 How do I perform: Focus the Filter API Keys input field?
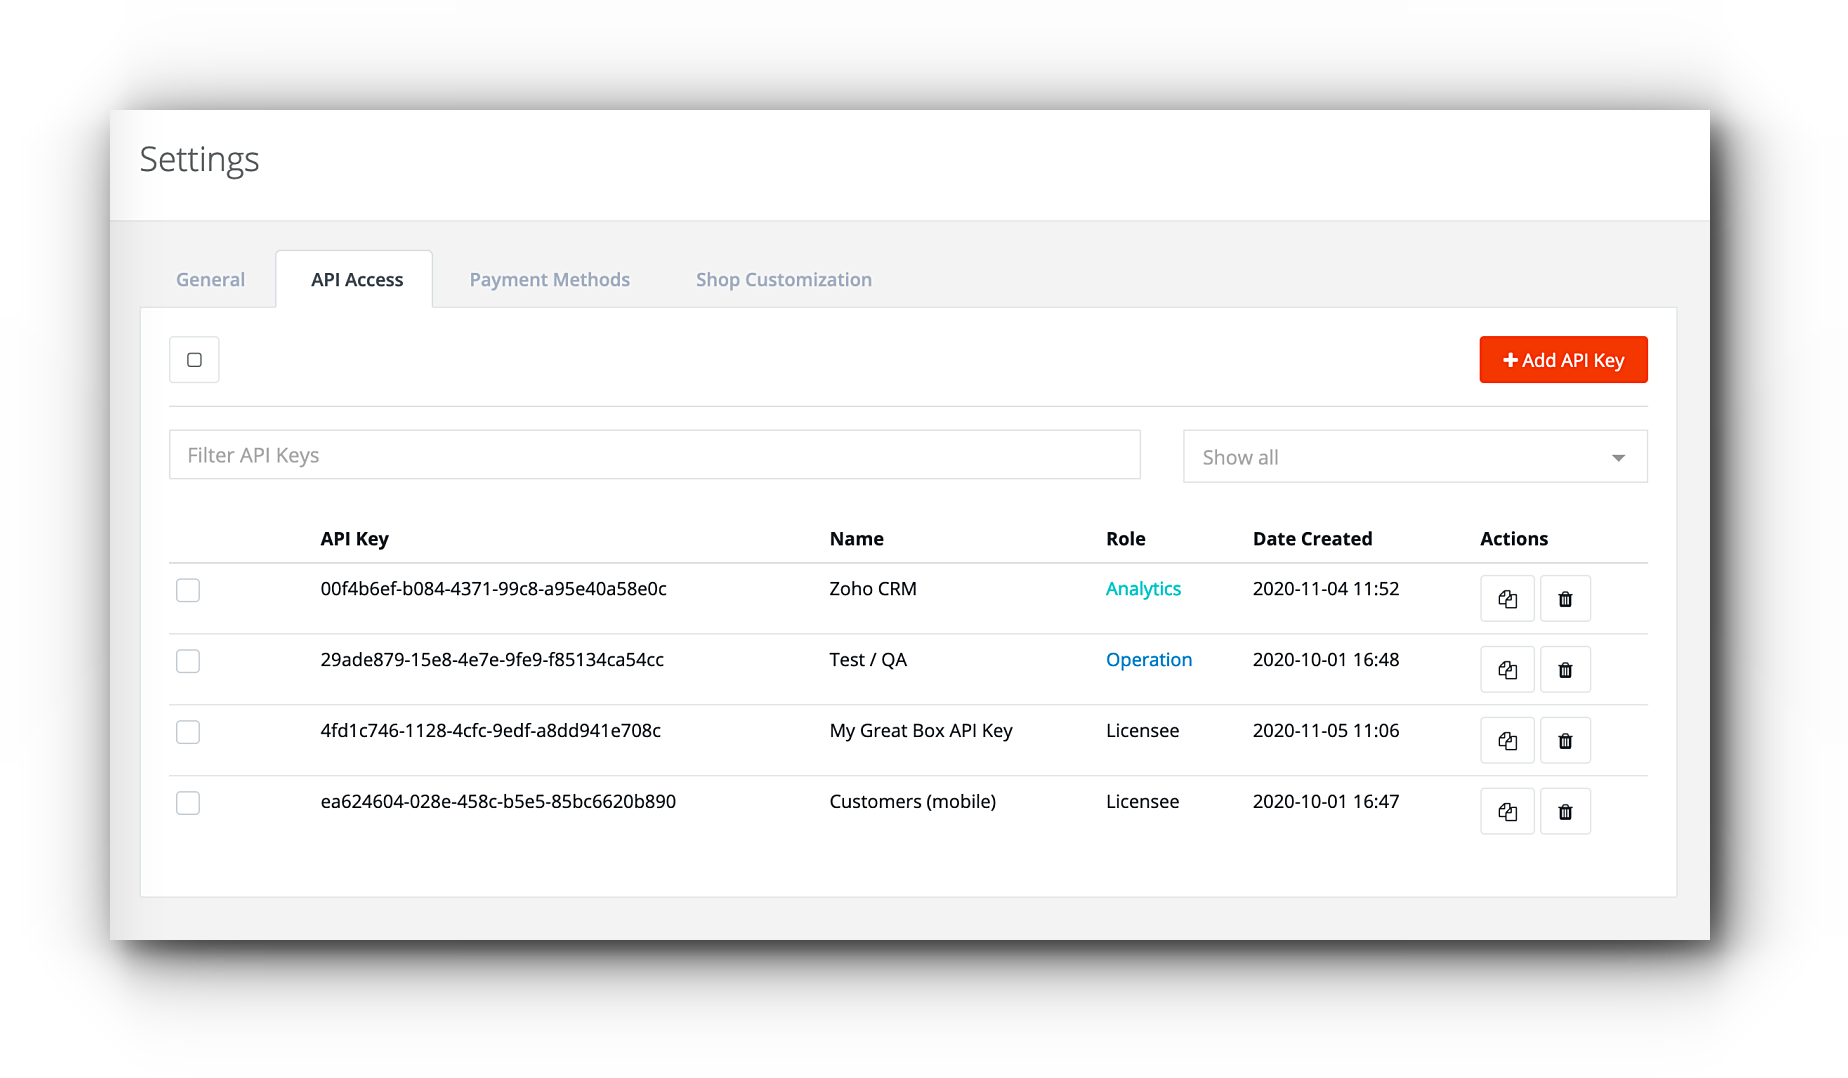click(x=655, y=455)
